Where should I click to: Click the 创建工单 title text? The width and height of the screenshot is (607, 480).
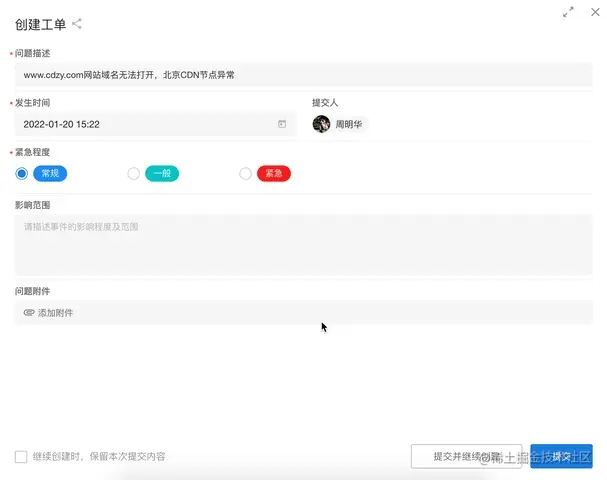coord(40,24)
